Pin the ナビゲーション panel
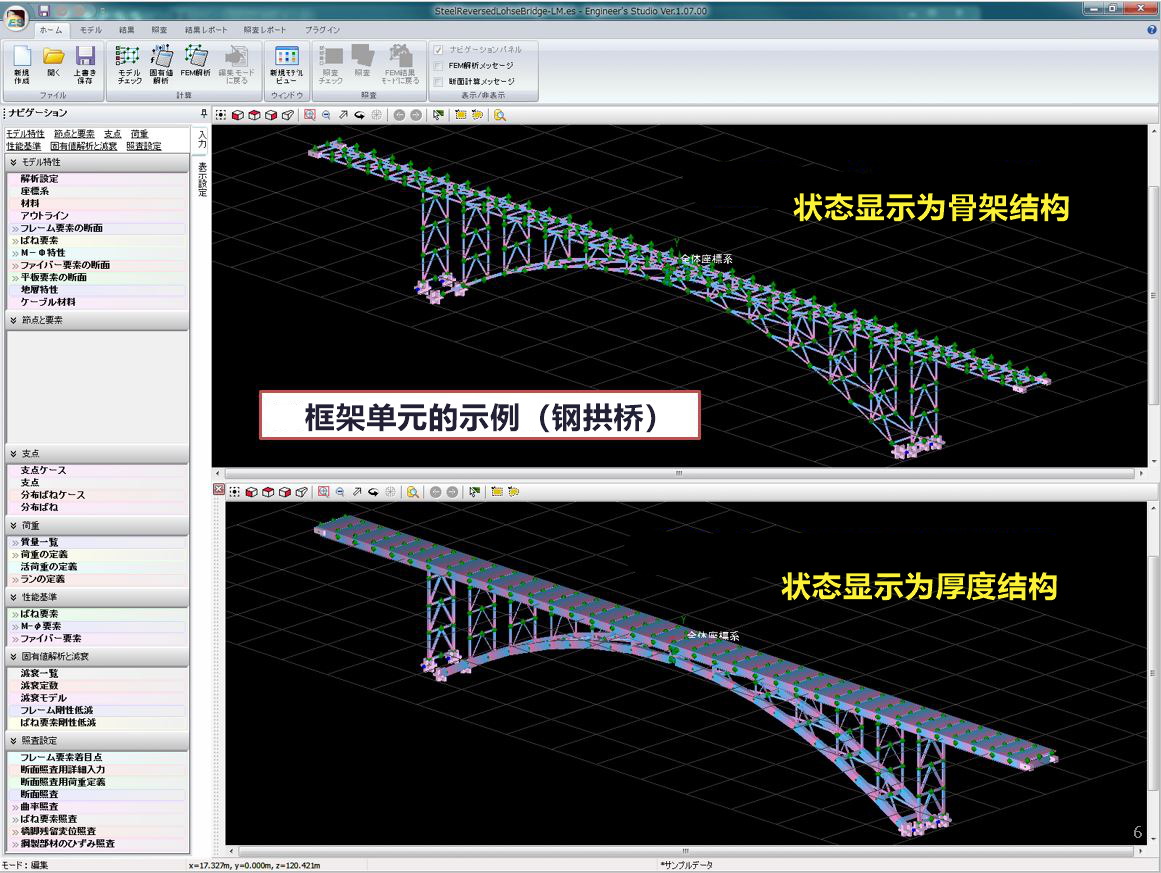 [x=204, y=113]
